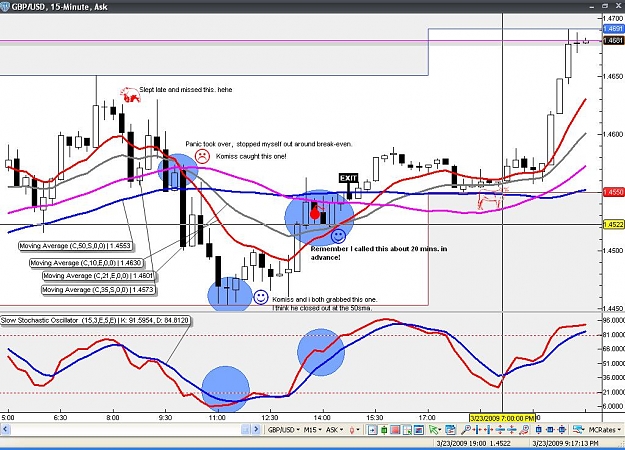Click the magnifier zoom icon
Image resolution: width=625 pixels, height=450 pixels.
466,430
